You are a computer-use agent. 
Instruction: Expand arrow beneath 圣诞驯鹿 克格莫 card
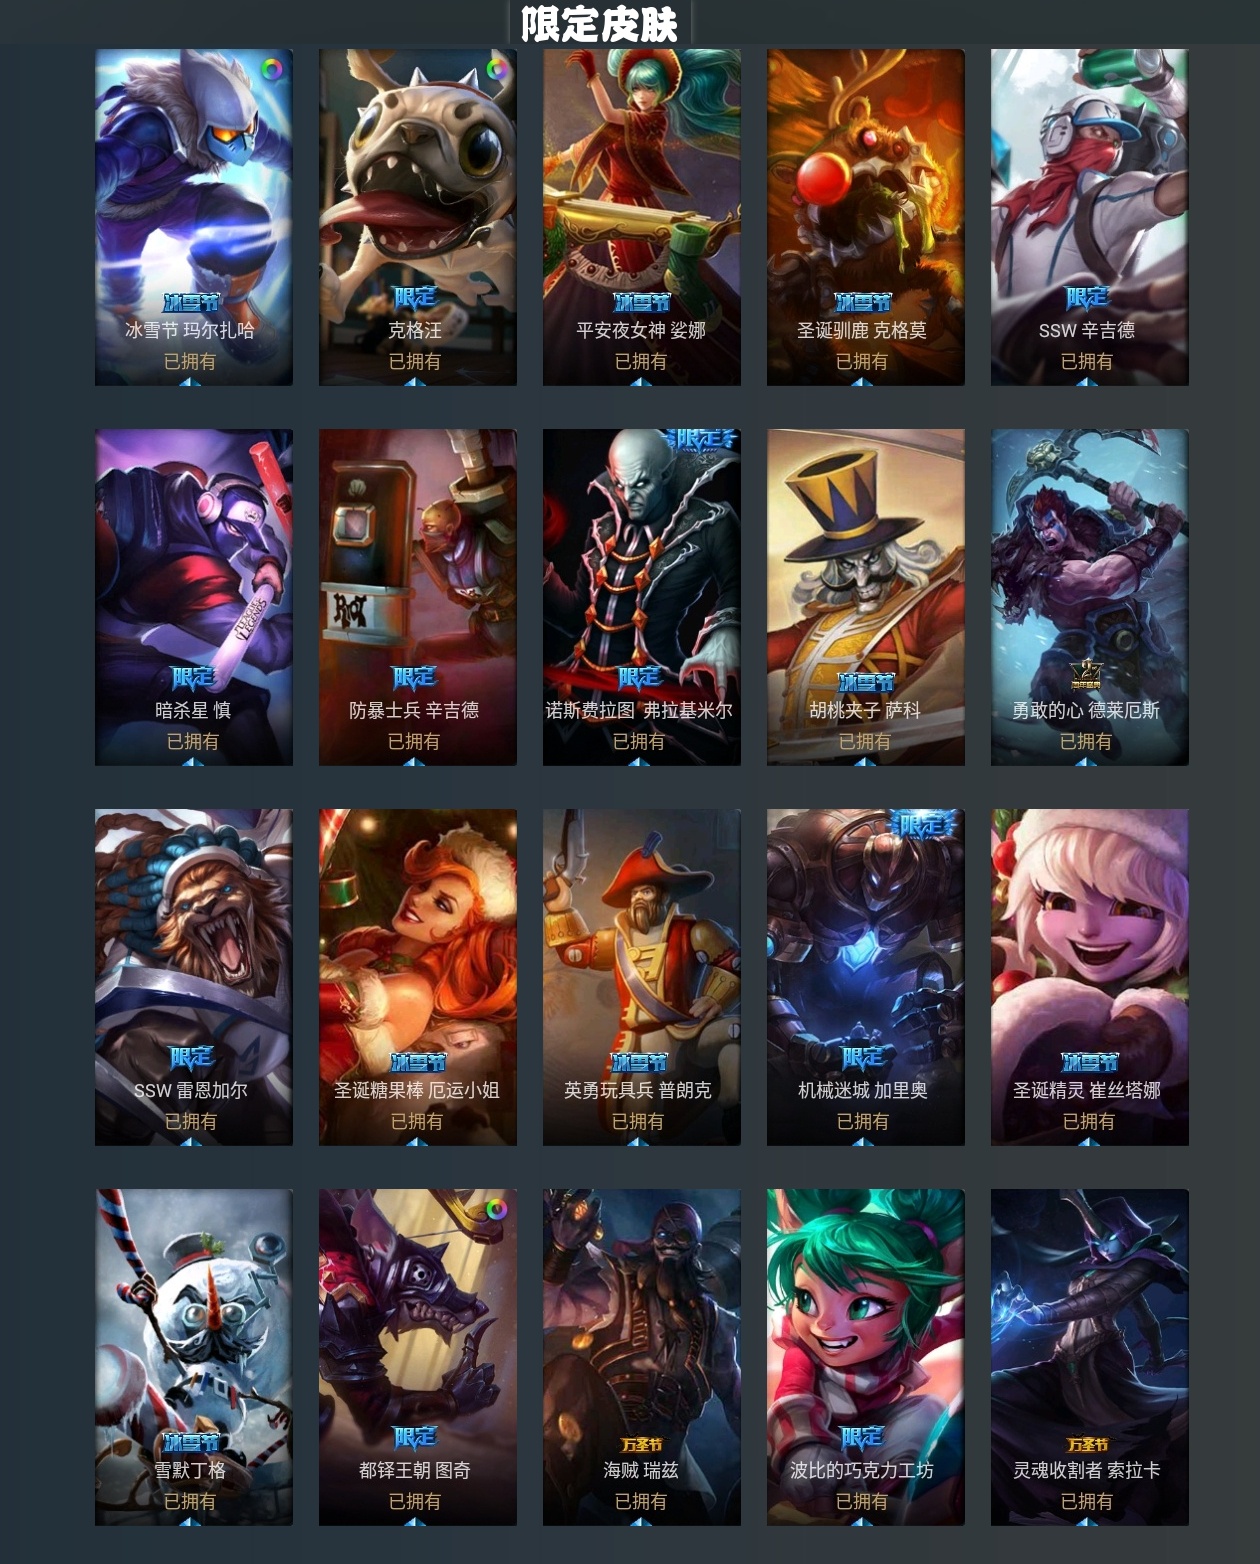tap(863, 381)
